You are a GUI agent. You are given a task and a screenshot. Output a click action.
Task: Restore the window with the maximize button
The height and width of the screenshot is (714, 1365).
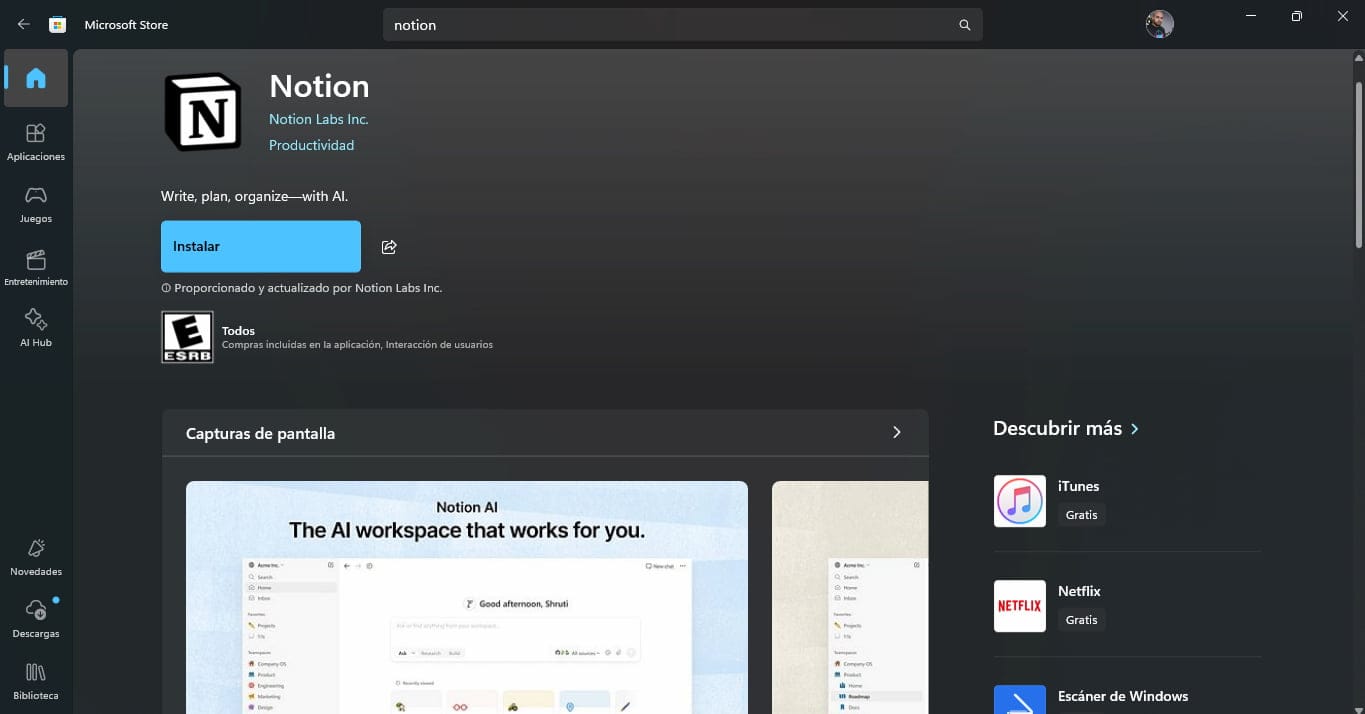1297,17
